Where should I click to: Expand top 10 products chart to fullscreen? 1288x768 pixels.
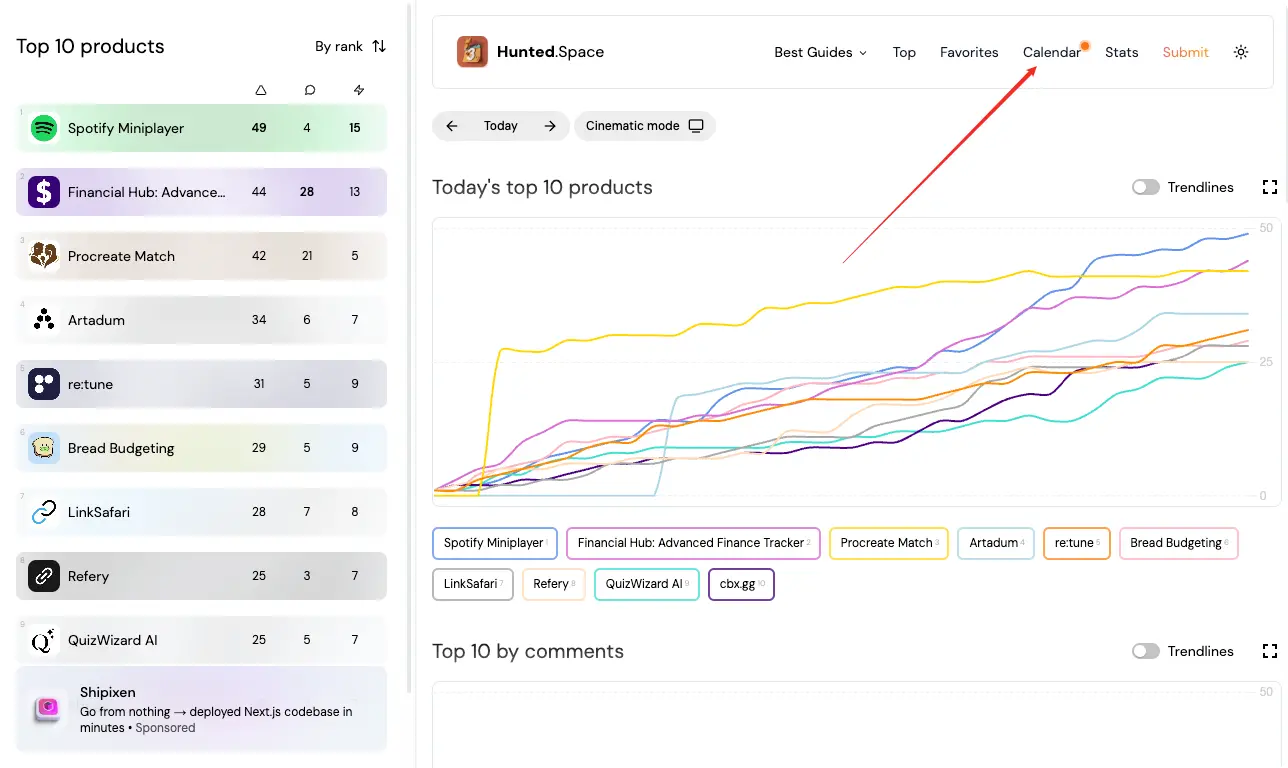tap(1270, 187)
